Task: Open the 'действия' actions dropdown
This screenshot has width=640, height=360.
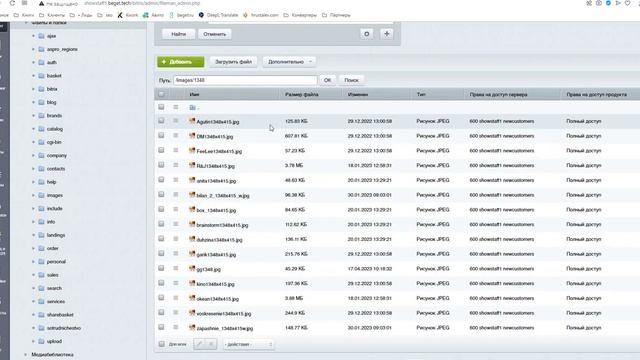Action: (248, 344)
